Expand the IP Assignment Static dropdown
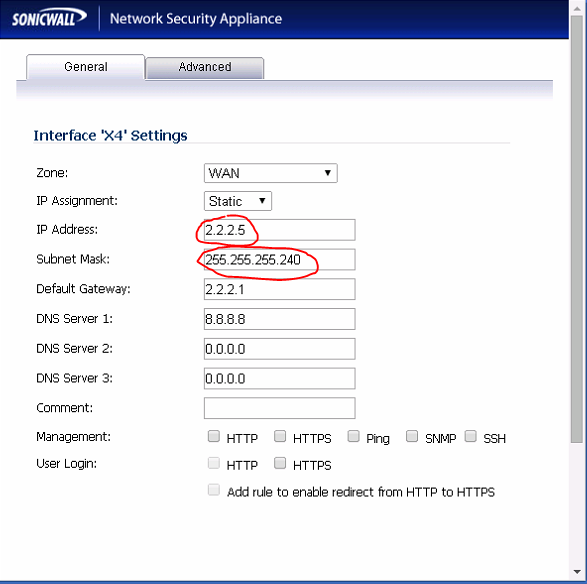Image resolution: width=587 pixels, height=584 pixels. click(x=238, y=201)
